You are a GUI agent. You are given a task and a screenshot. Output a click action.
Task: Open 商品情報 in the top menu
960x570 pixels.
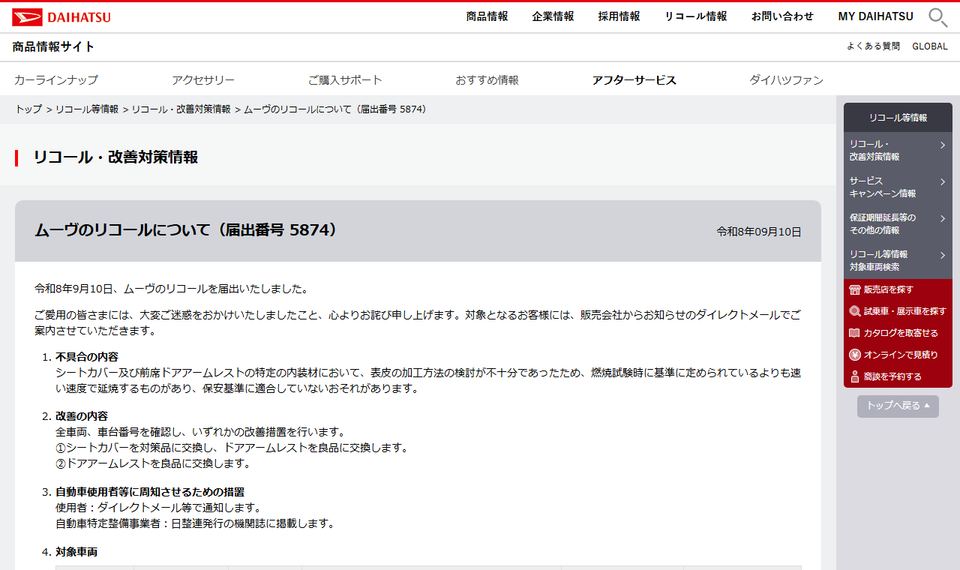click(x=487, y=17)
